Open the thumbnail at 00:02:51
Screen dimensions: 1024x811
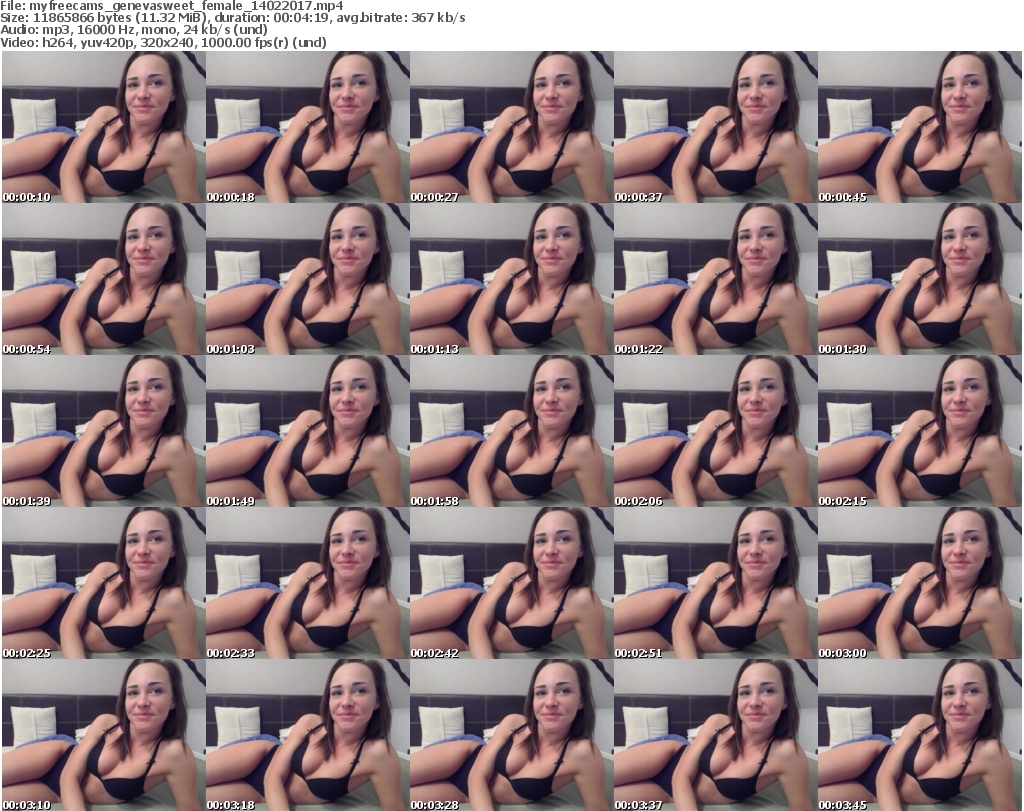click(715, 584)
